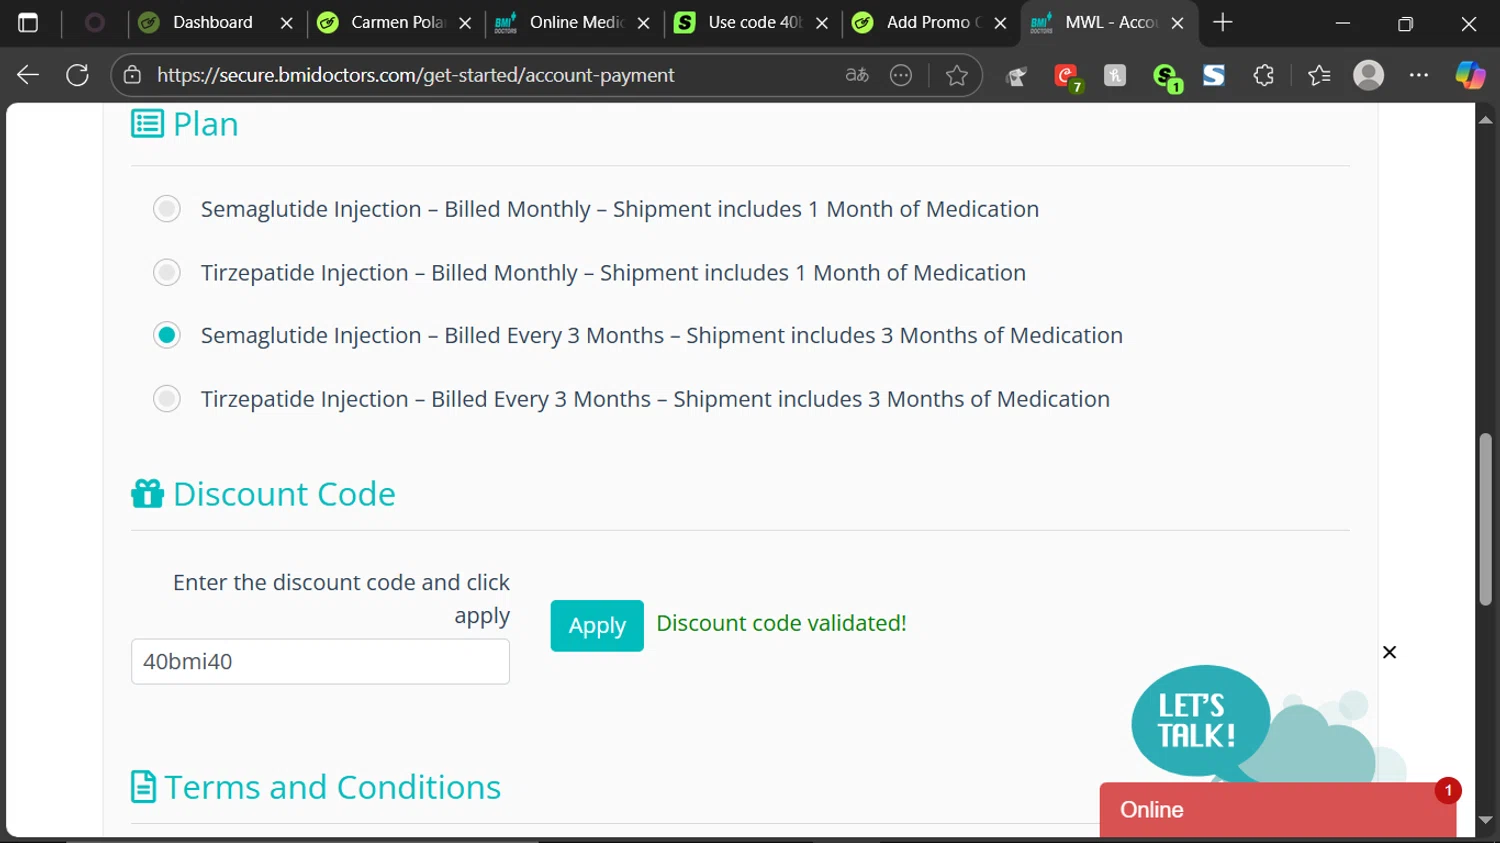Open the address bar more options icon
Image resolution: width=1500 pixels, height=843 pixels.
click(x=901, y=75)
